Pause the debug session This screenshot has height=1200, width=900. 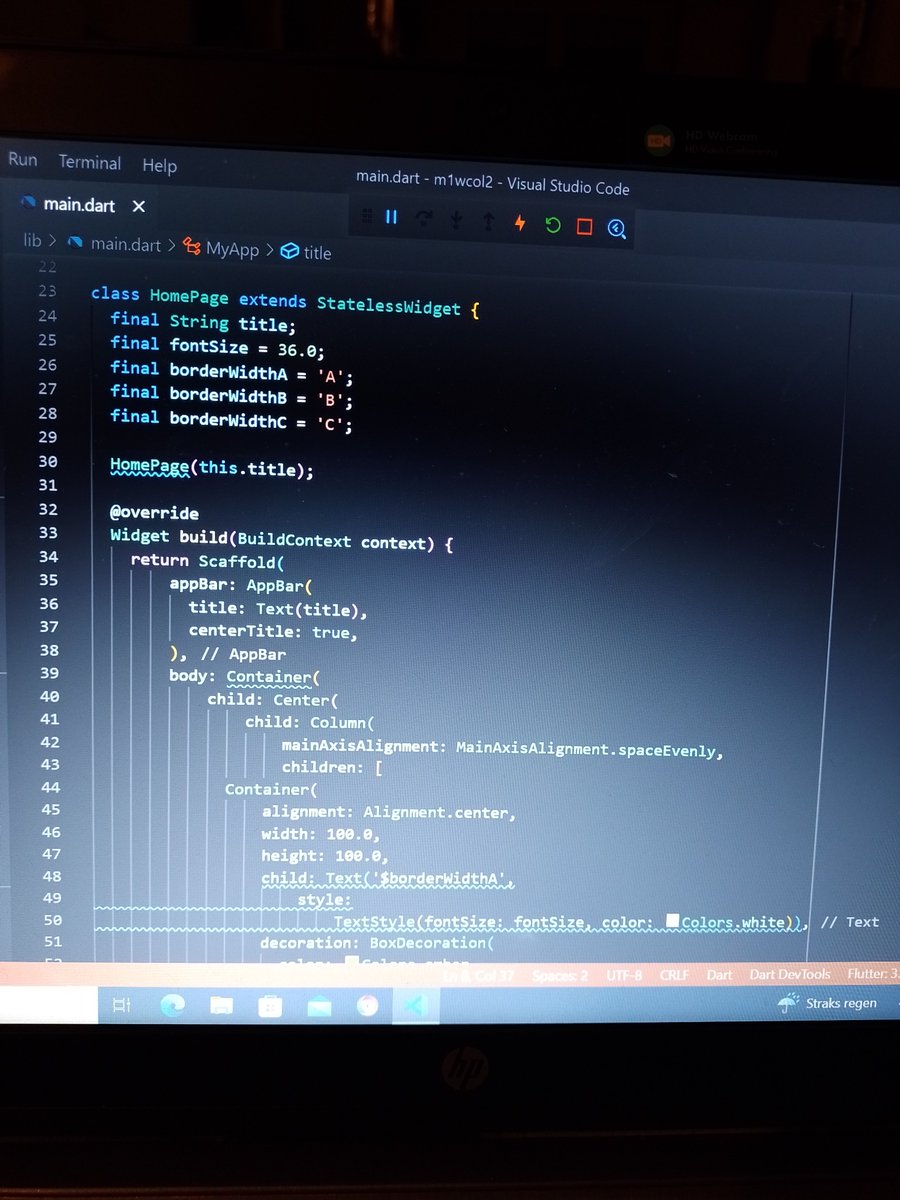click(x=392, y=217)
